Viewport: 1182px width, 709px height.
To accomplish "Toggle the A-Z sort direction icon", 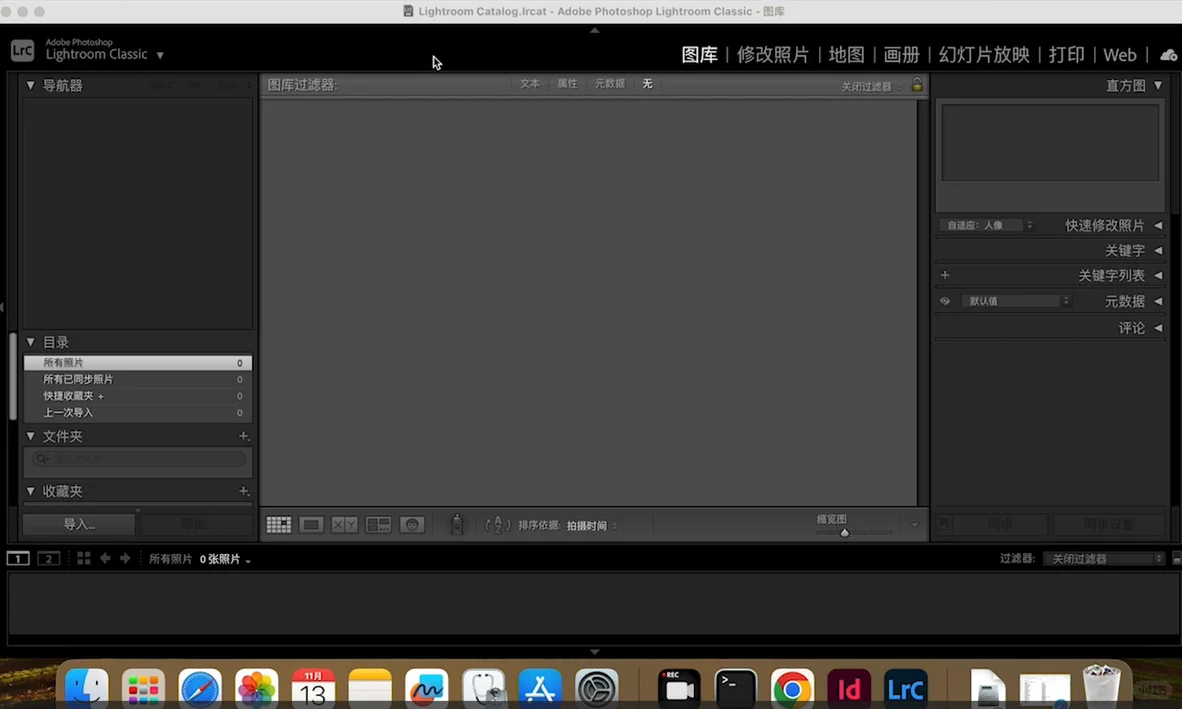I will pyautogui.click(x=497, y=525).
